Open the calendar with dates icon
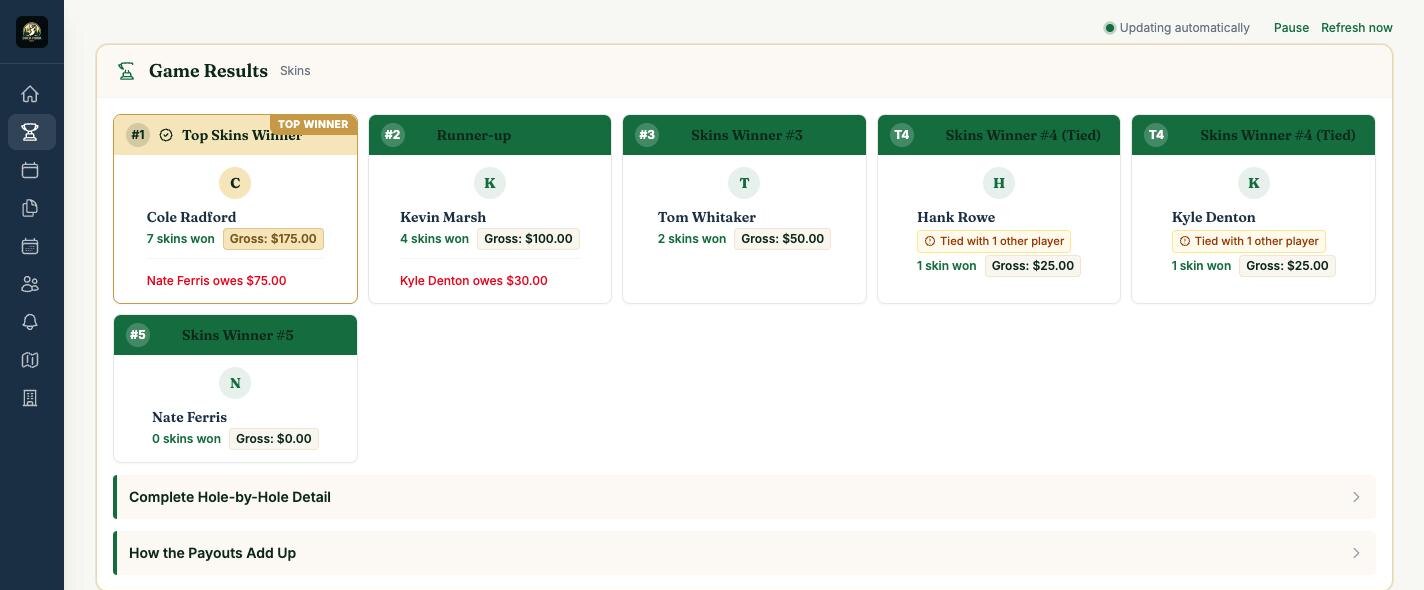 (x=30, y=246)
